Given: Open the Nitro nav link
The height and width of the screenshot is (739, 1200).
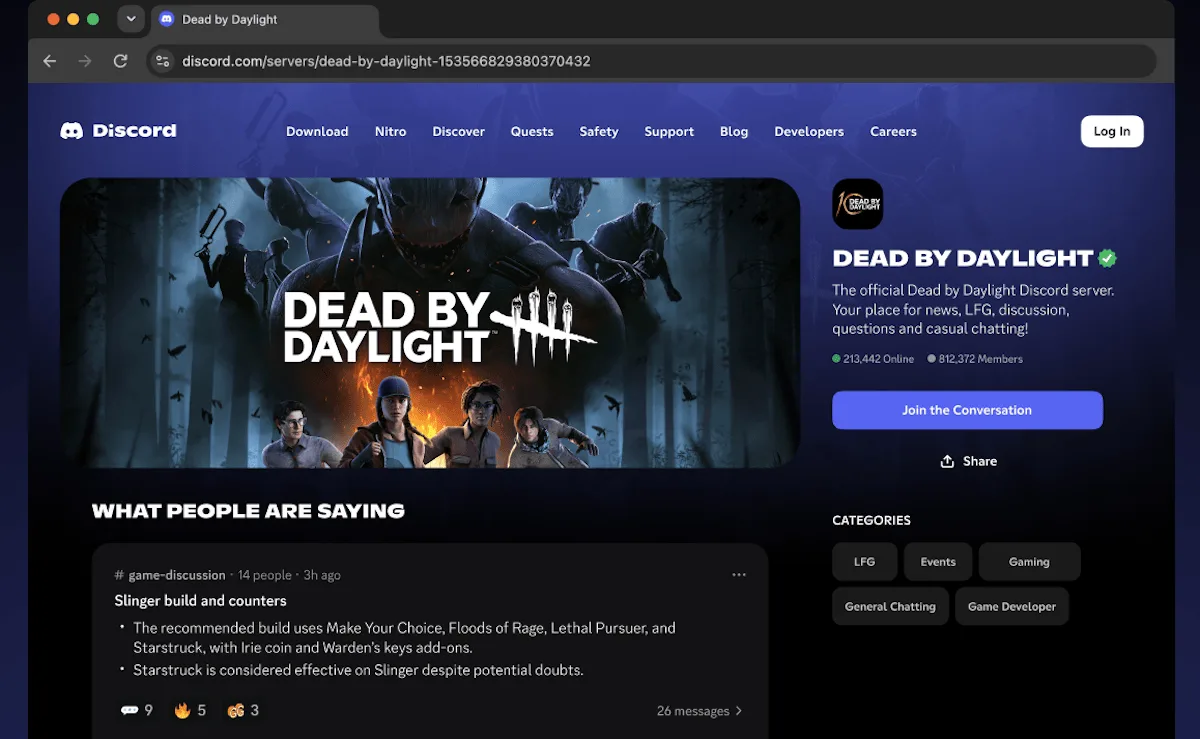Looking at the screenshot, I should [391, 131].
